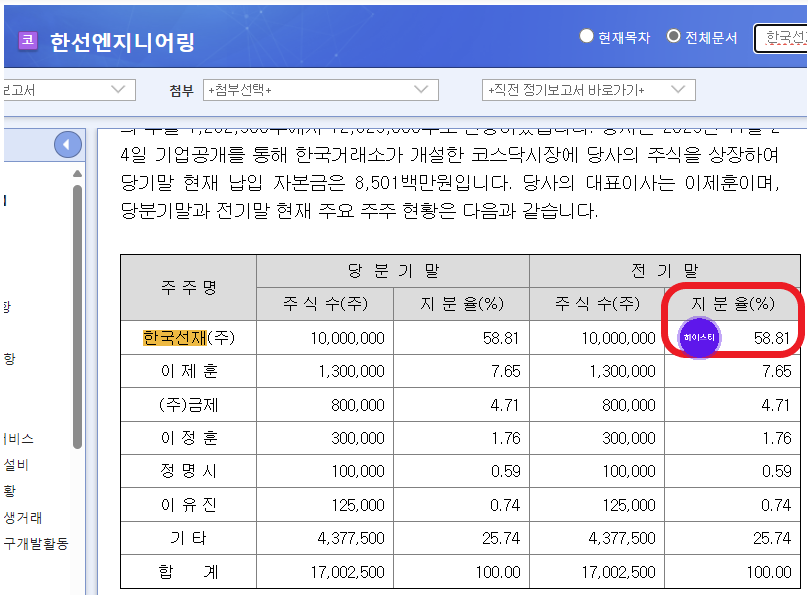Click the highlighted 한국선재(주) shareholder cell
Screen dimensions: 808x608
pos(189,338)
